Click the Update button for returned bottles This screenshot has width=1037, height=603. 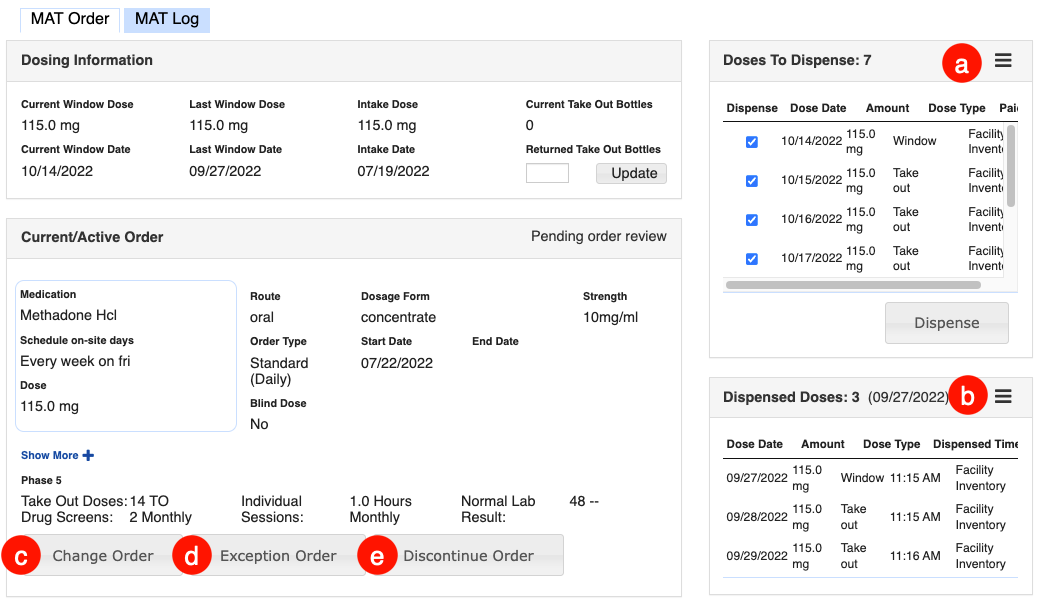pyautogui.click(x=631, y=174)
